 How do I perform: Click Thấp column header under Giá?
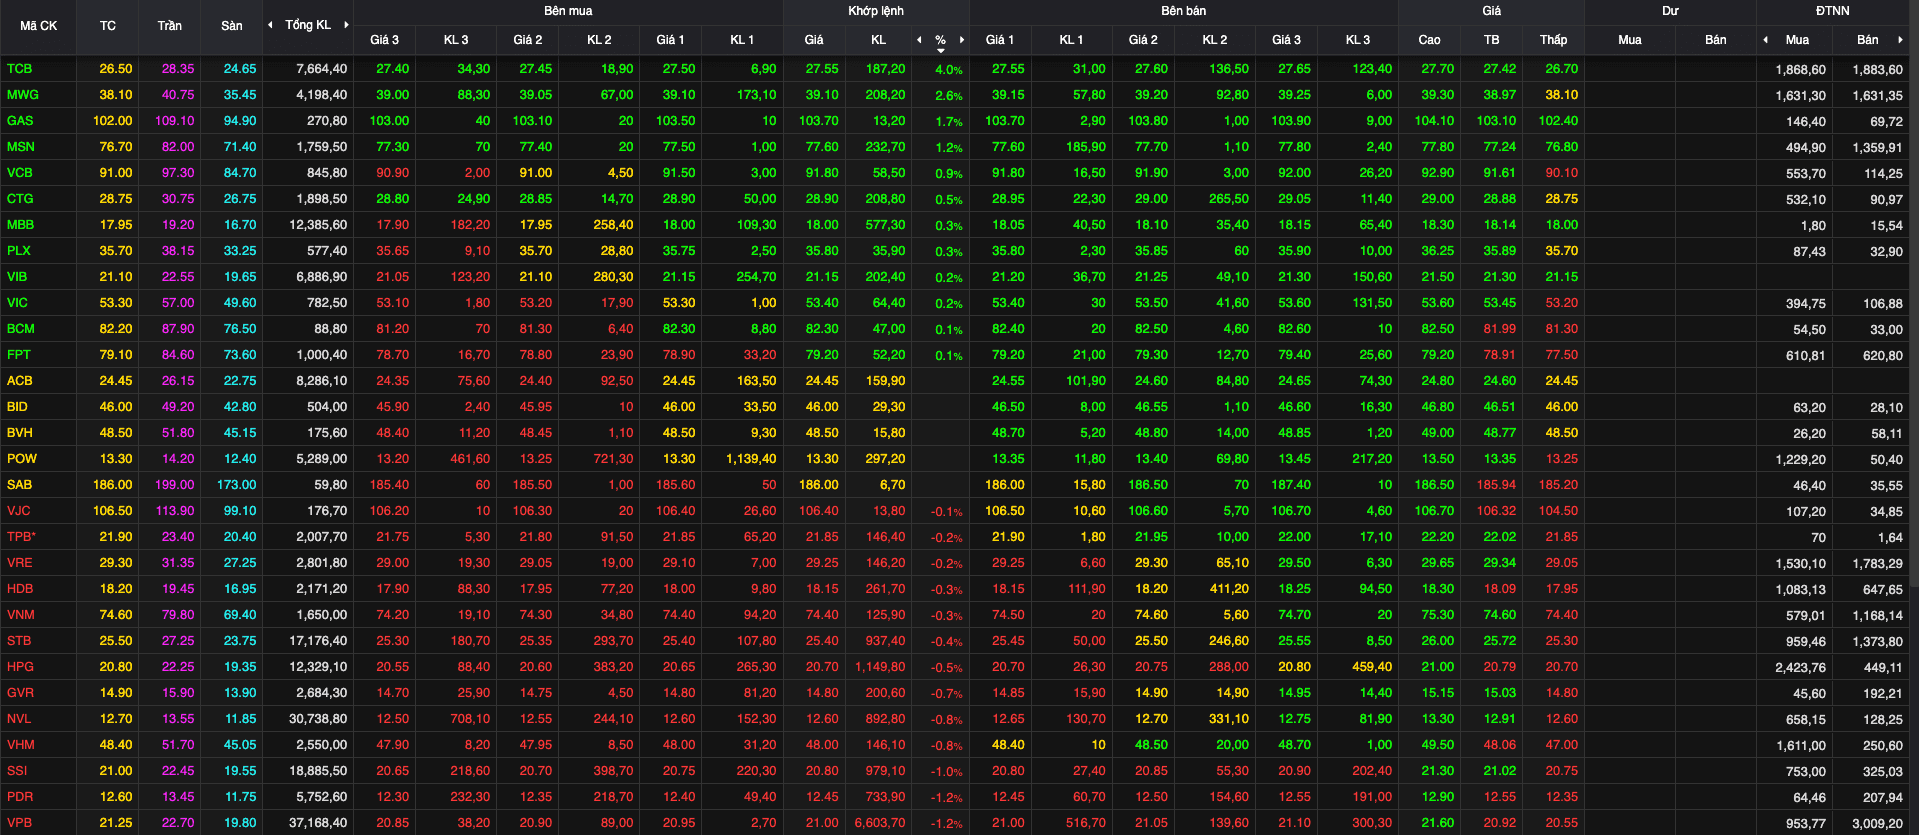click(1554, 40)
